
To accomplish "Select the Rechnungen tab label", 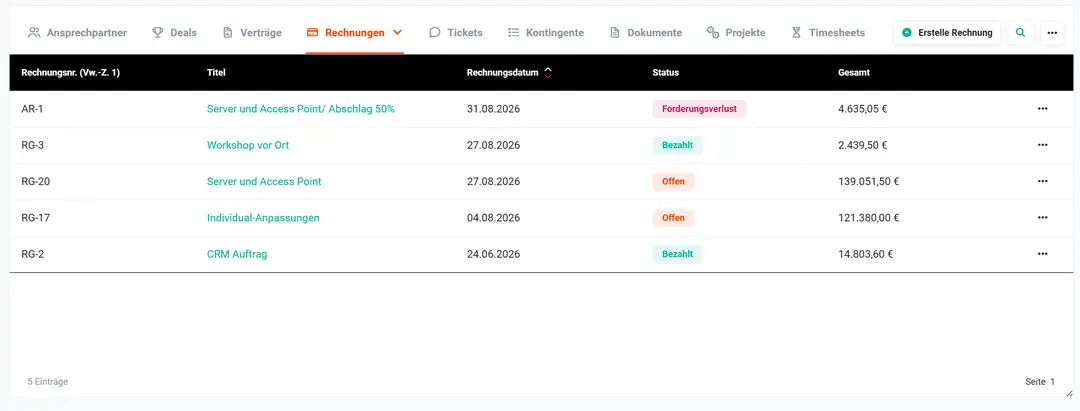I will tap(355, 32).
